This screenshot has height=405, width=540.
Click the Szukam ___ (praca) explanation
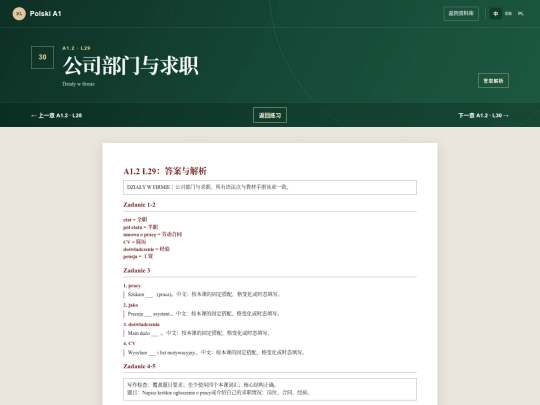click(204, 294)
